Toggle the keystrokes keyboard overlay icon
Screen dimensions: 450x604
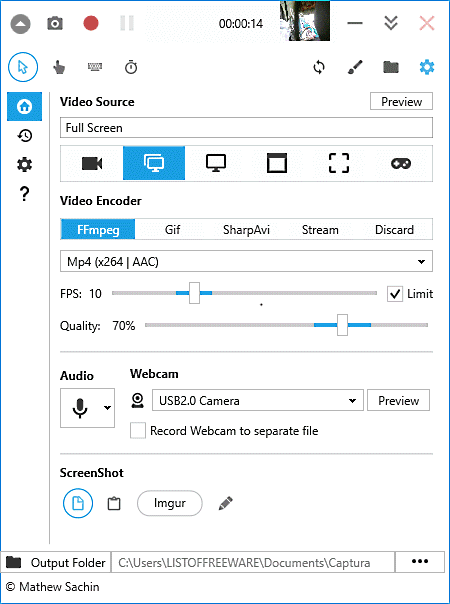(x=95, y=67)
